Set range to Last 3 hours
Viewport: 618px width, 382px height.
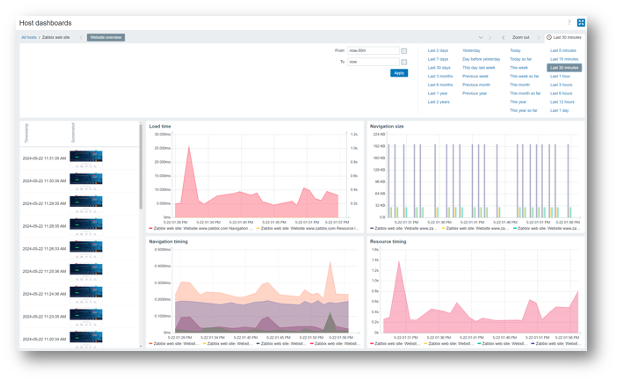(561, 85)
